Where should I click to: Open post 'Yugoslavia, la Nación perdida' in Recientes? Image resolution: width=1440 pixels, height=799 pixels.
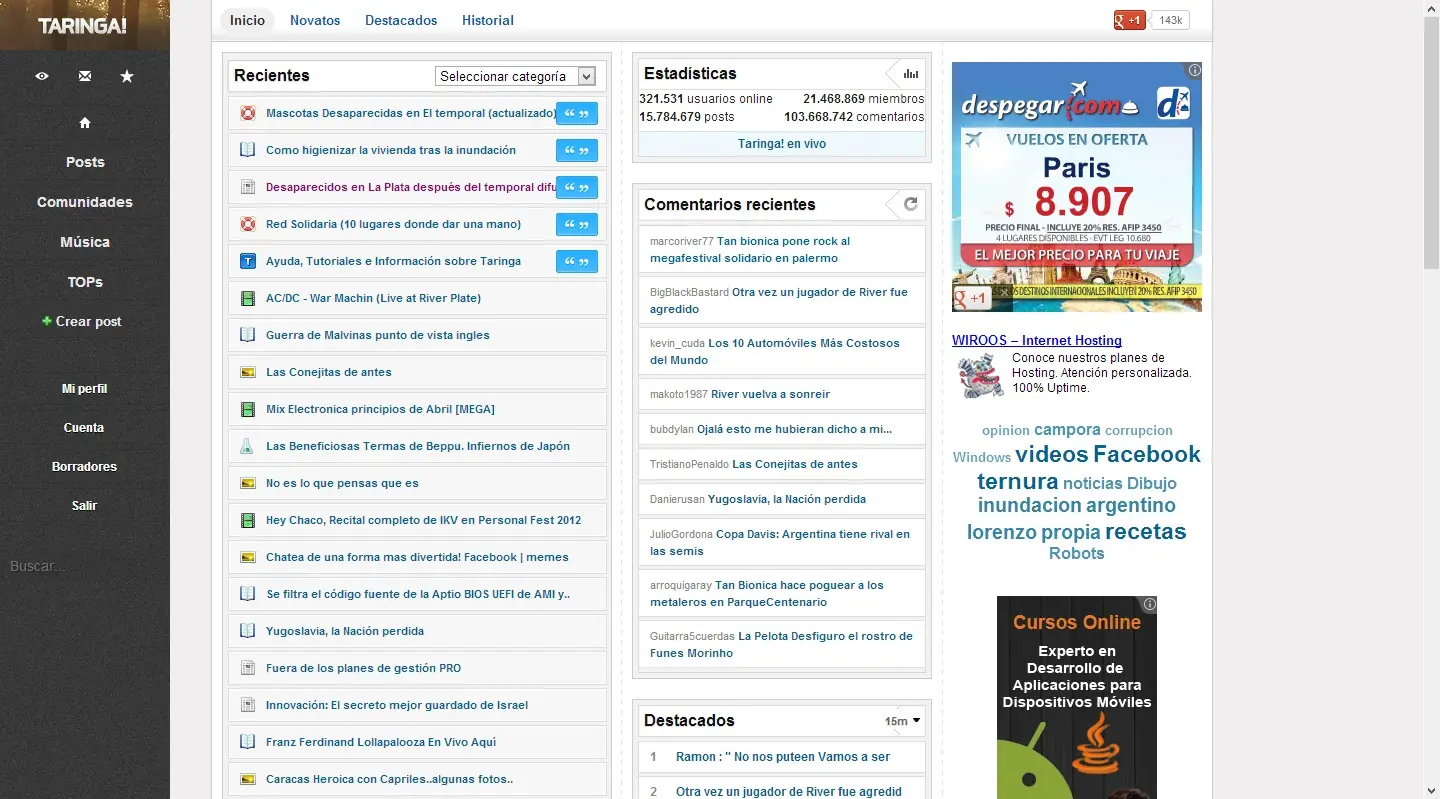pos(345,631)
